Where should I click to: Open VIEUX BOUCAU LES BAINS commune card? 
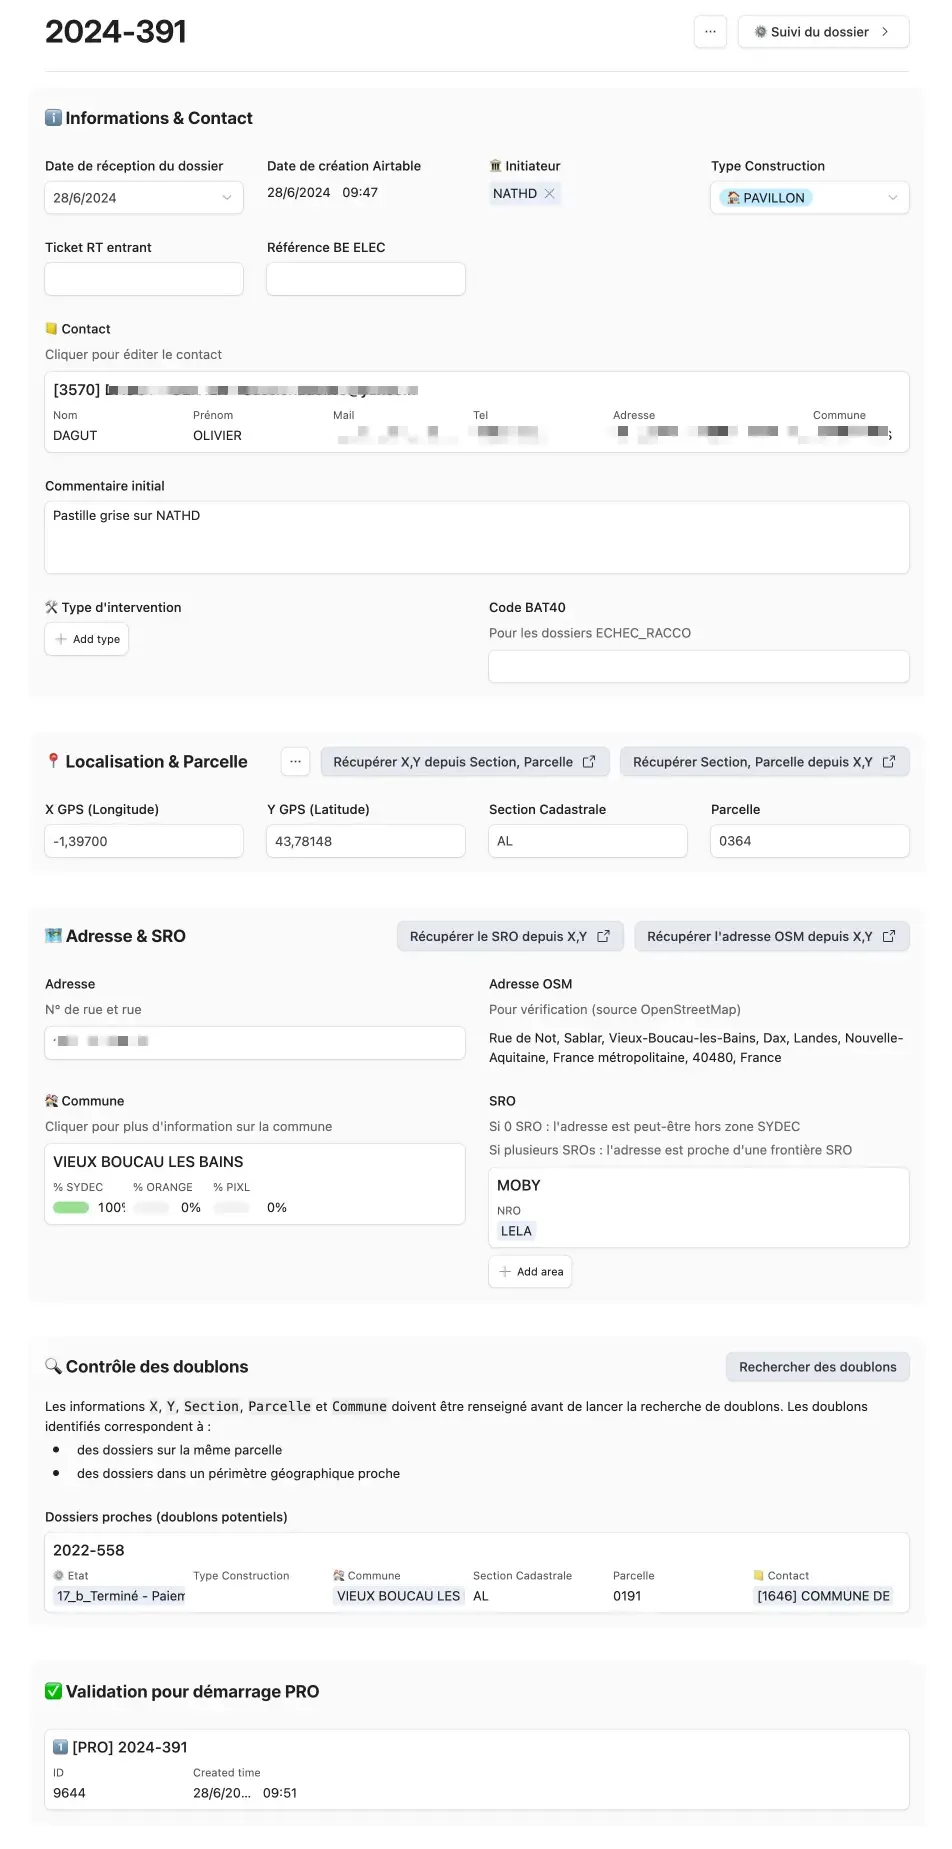255,1185
